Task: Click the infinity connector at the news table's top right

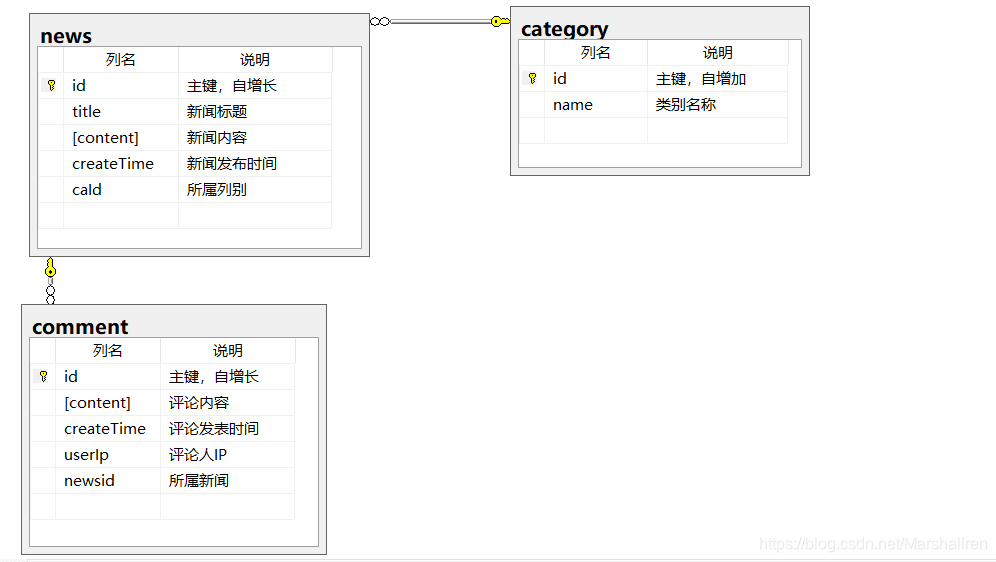Action: point(380,22)
